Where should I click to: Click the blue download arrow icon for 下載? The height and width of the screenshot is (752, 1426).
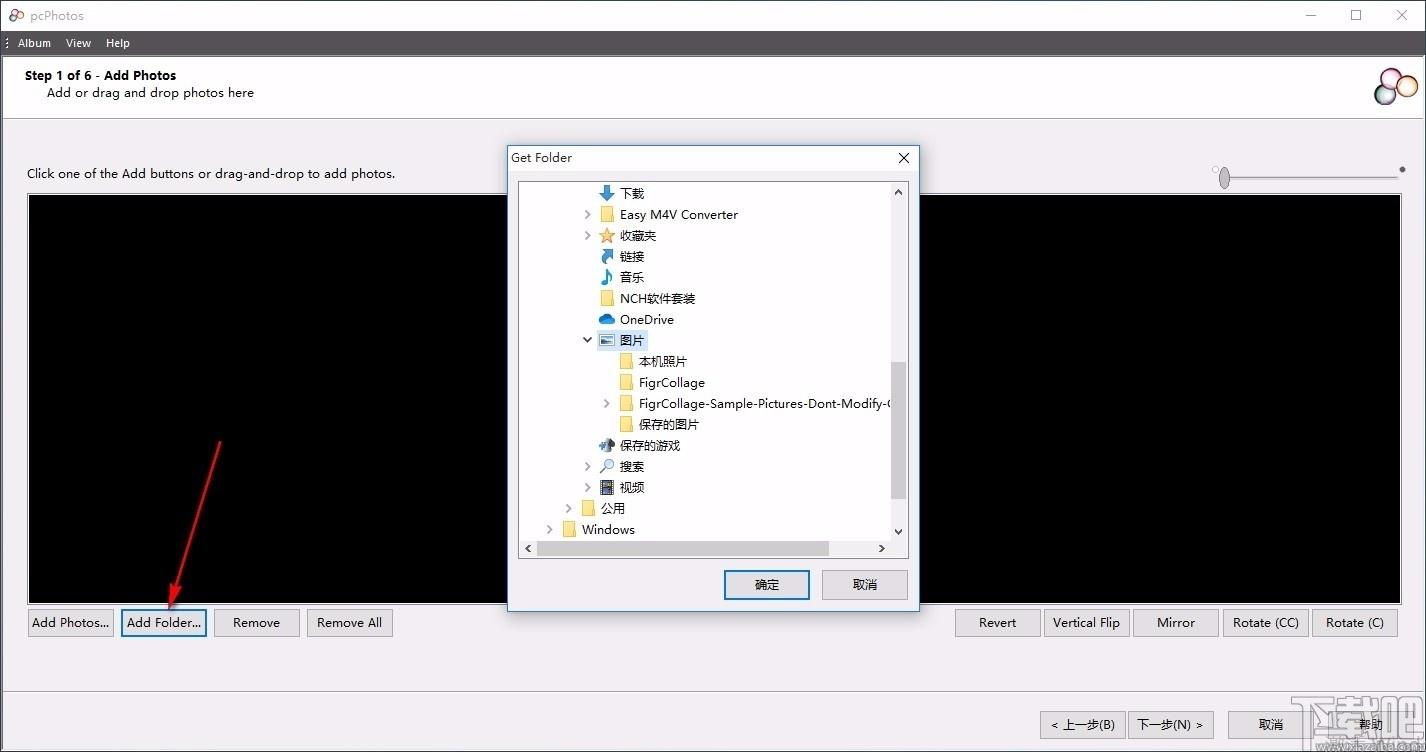606,193
